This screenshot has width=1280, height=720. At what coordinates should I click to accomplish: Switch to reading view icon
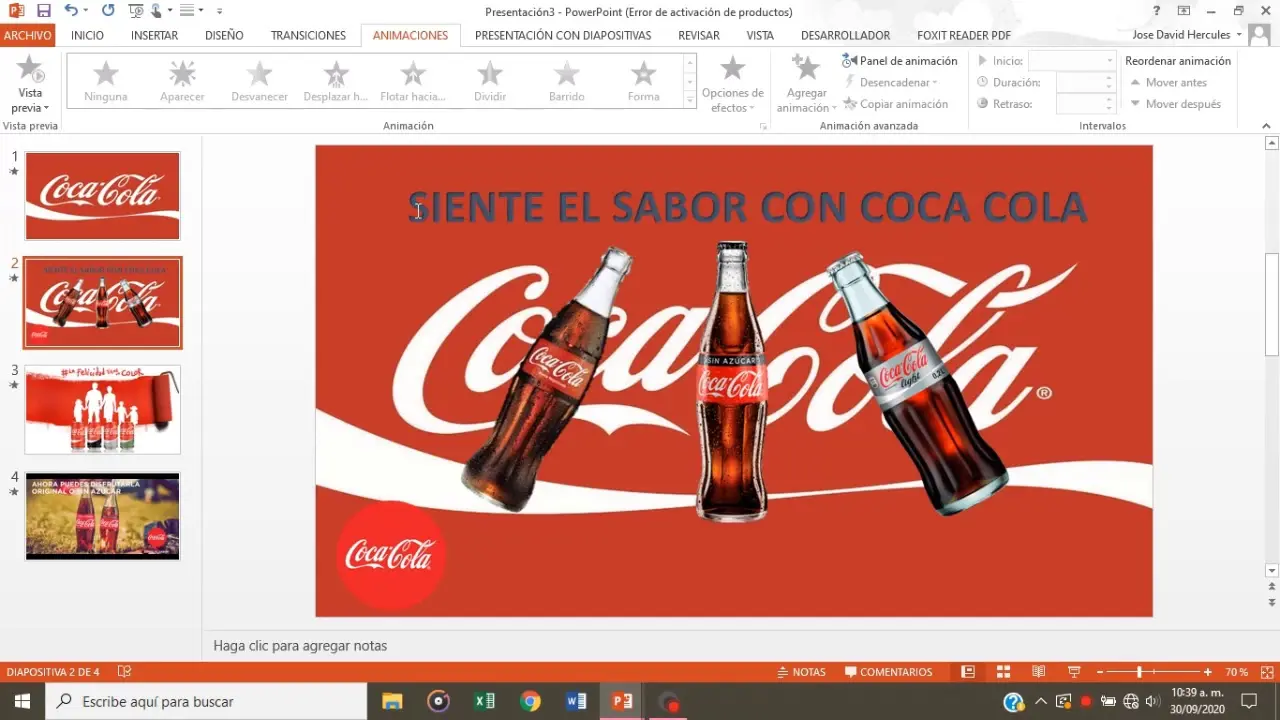click(x=1039, y=672)
